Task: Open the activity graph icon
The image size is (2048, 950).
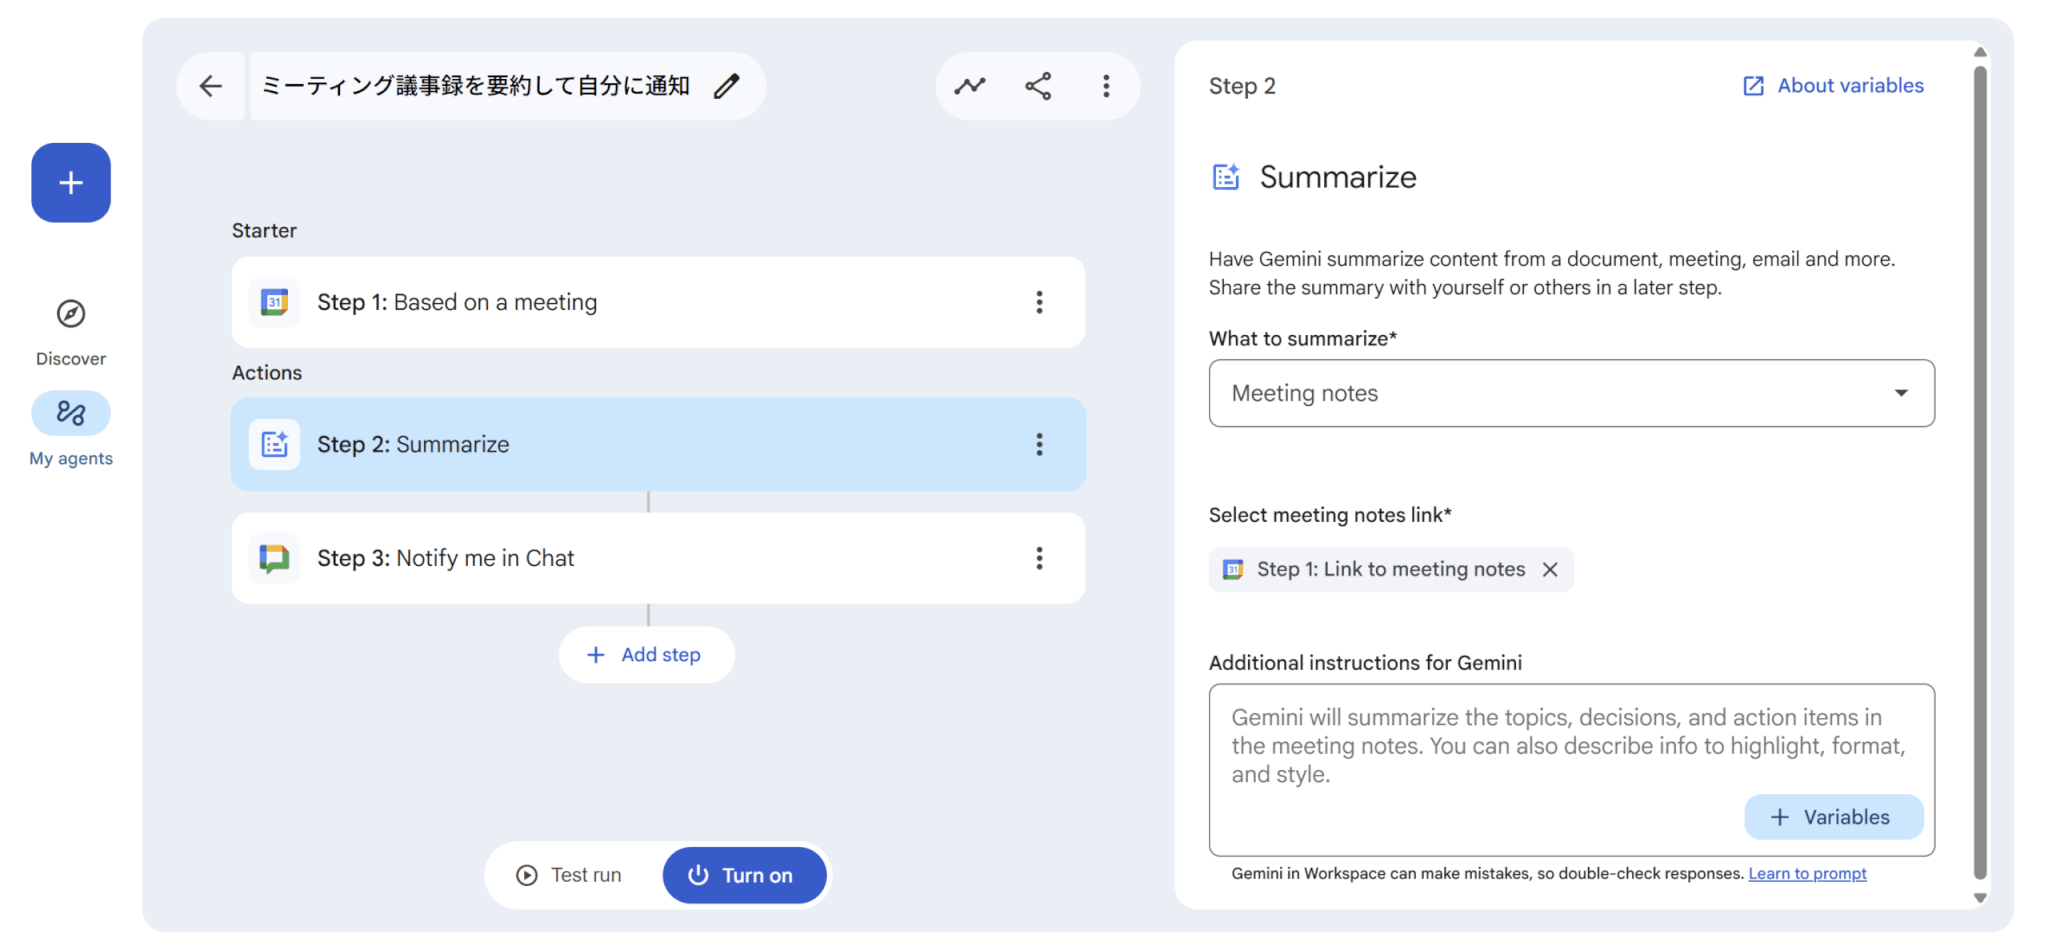Action: tap(969, 86)
